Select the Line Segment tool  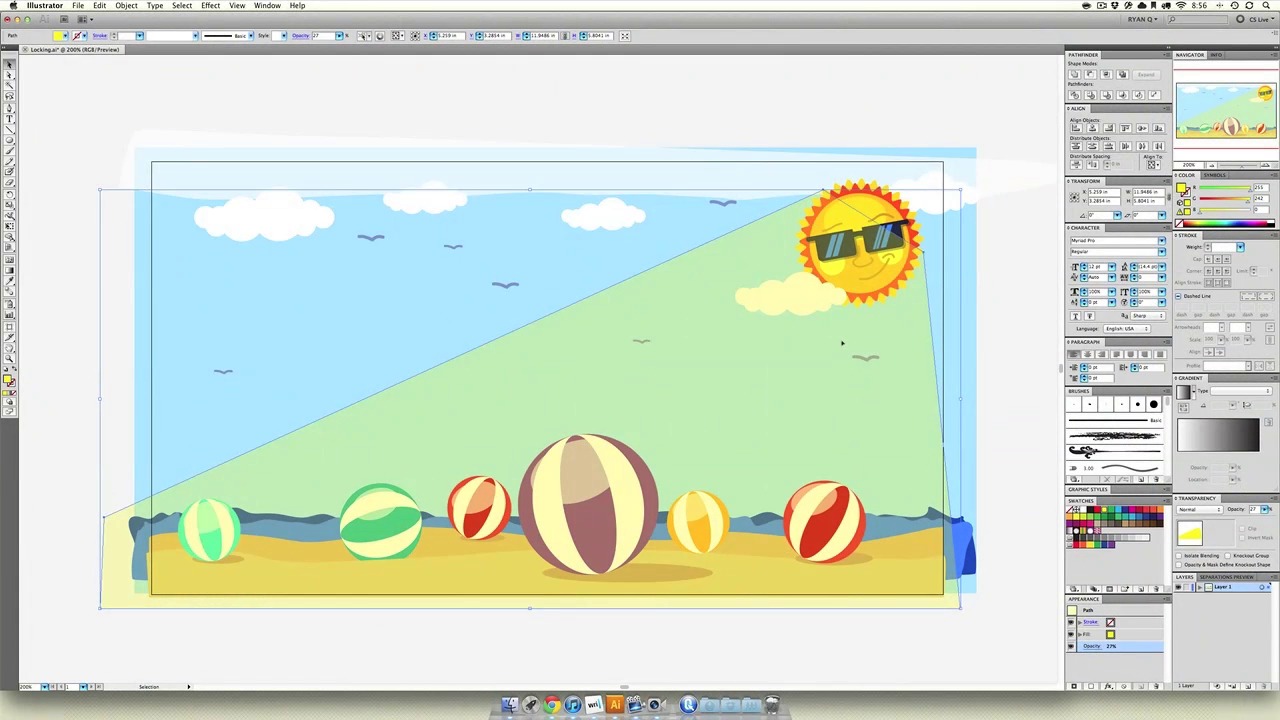pos(10,128)
